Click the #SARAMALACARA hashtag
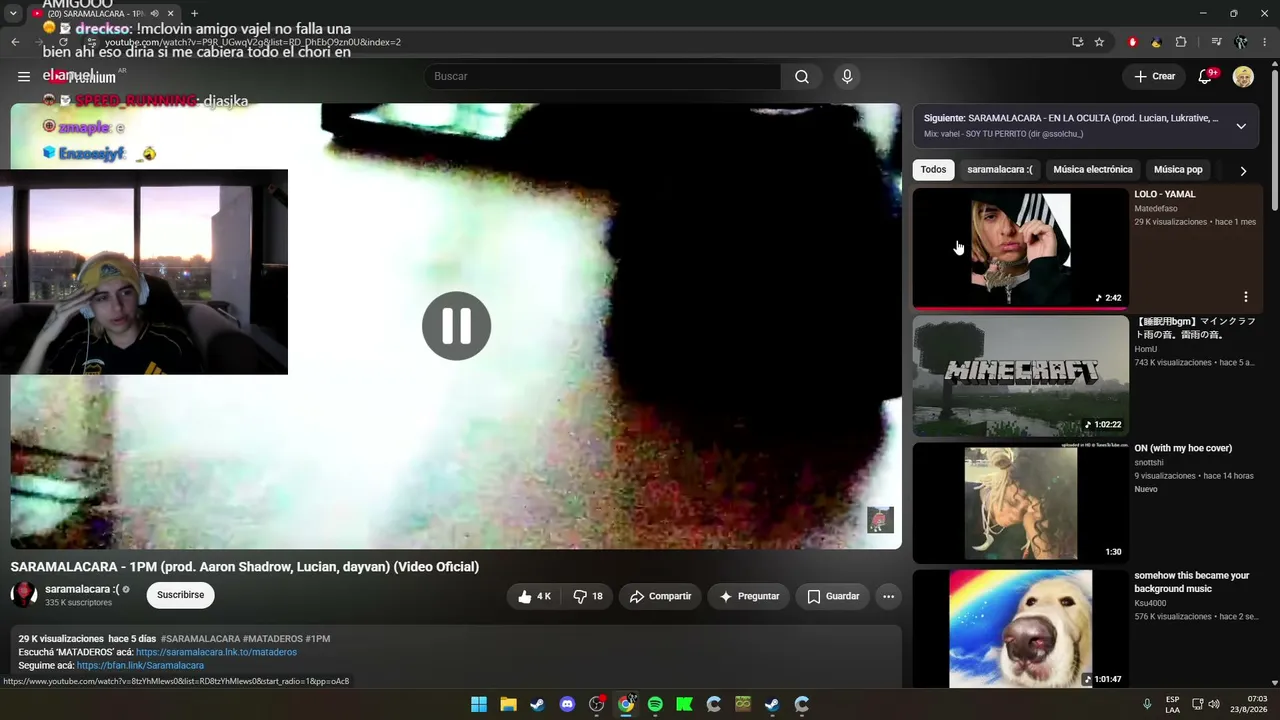The image size is (1280, 720). coord(200,639)
